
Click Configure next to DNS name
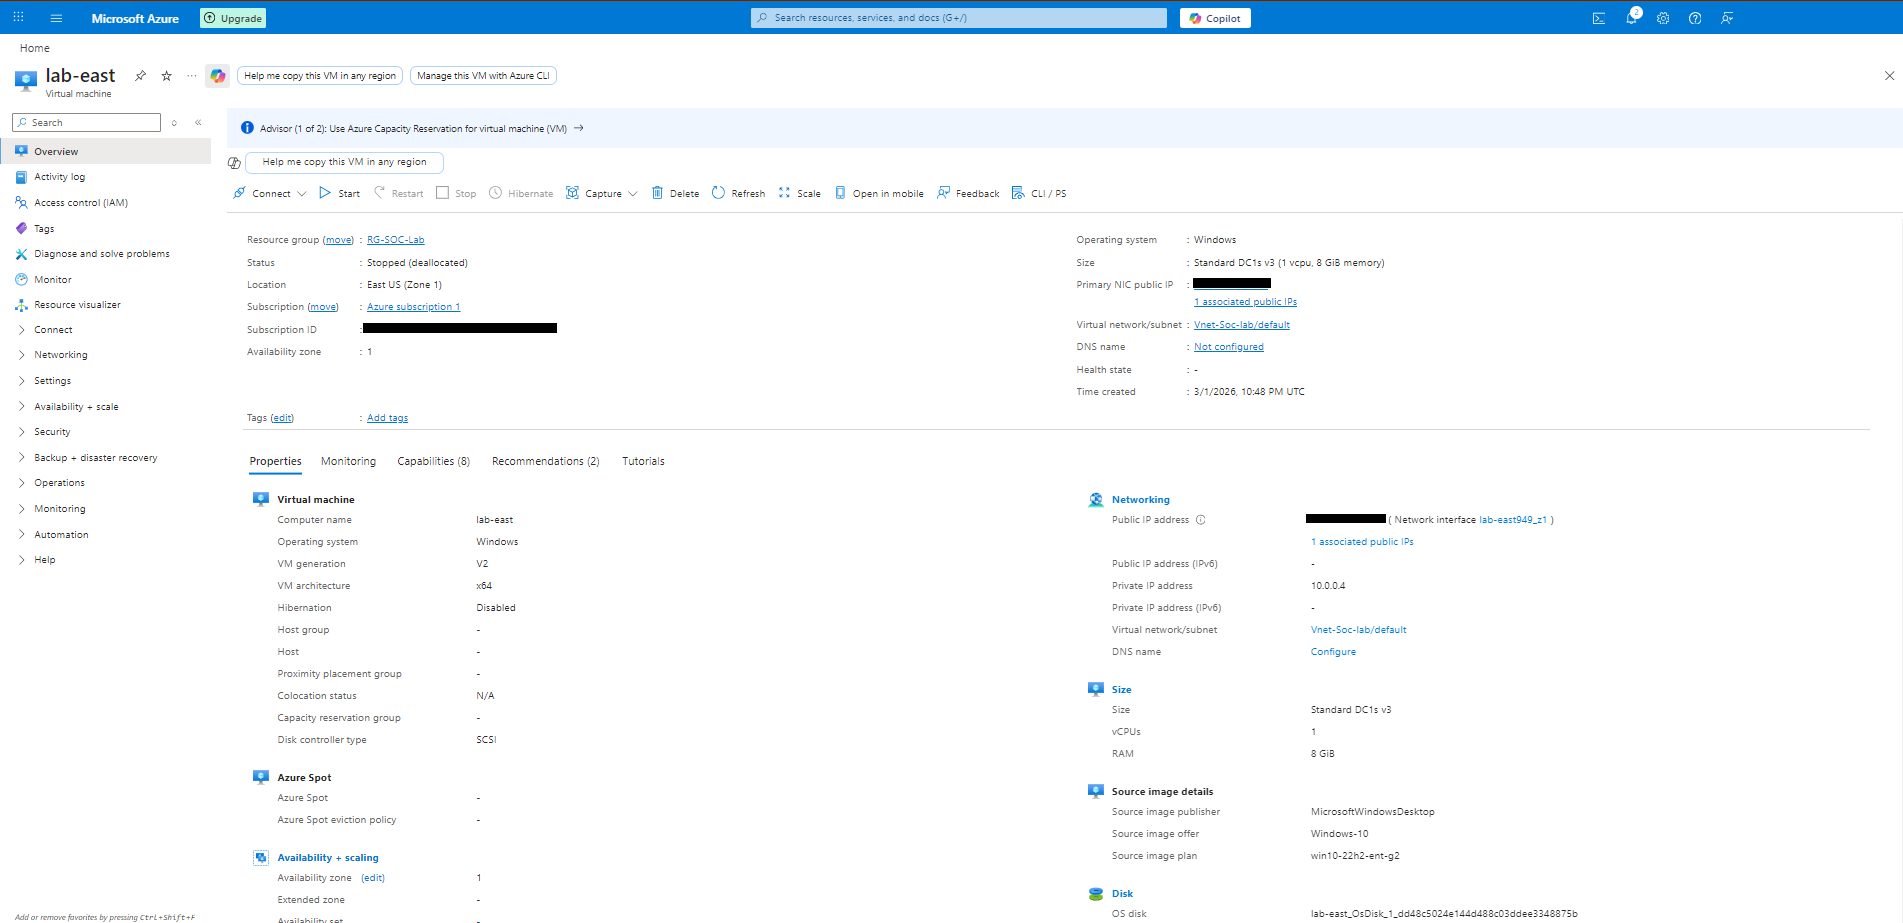1333,652
